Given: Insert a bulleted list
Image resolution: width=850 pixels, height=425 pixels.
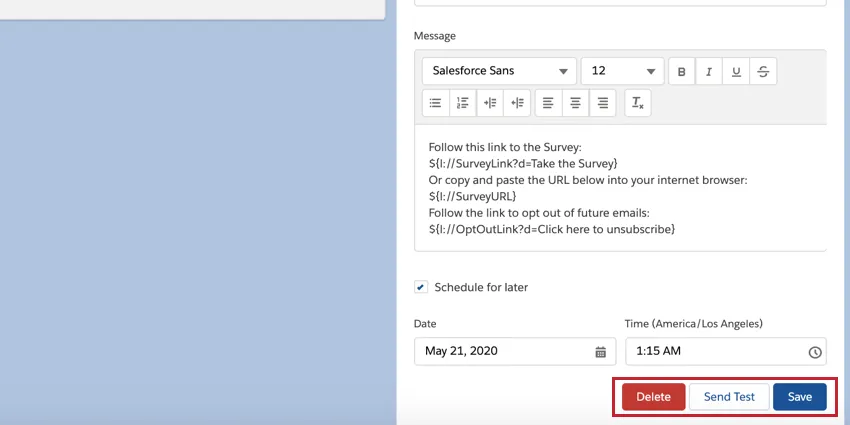Looking at the screenshot, I should coord(435,102).
